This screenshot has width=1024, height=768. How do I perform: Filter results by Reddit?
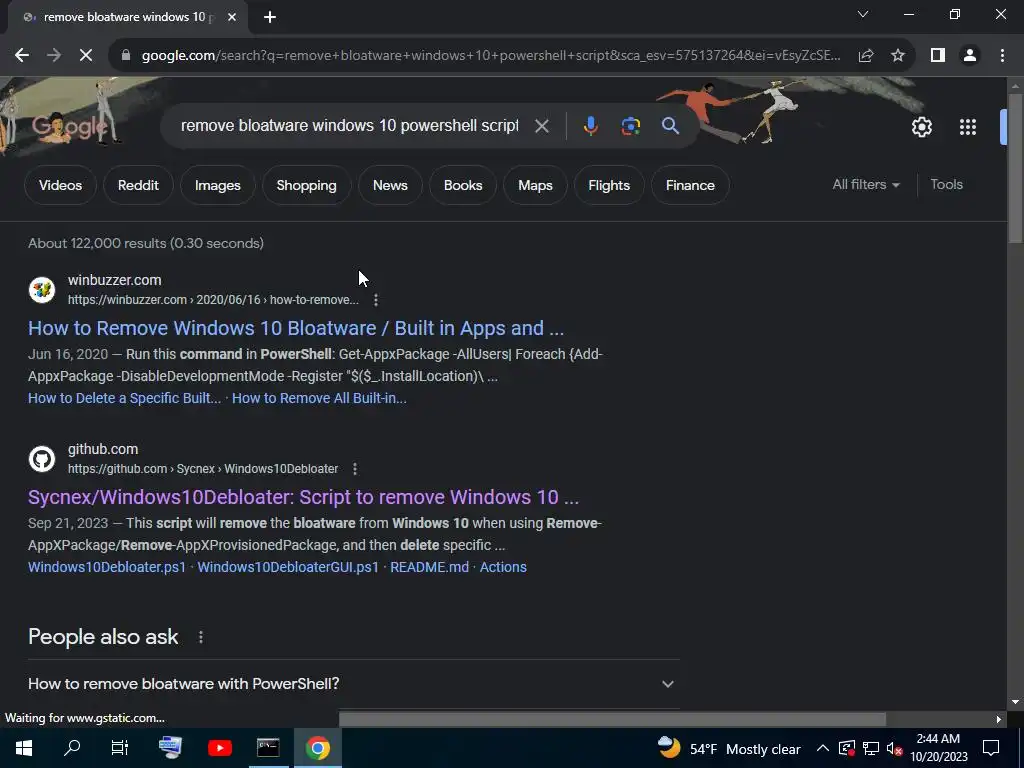click(138, 185)
